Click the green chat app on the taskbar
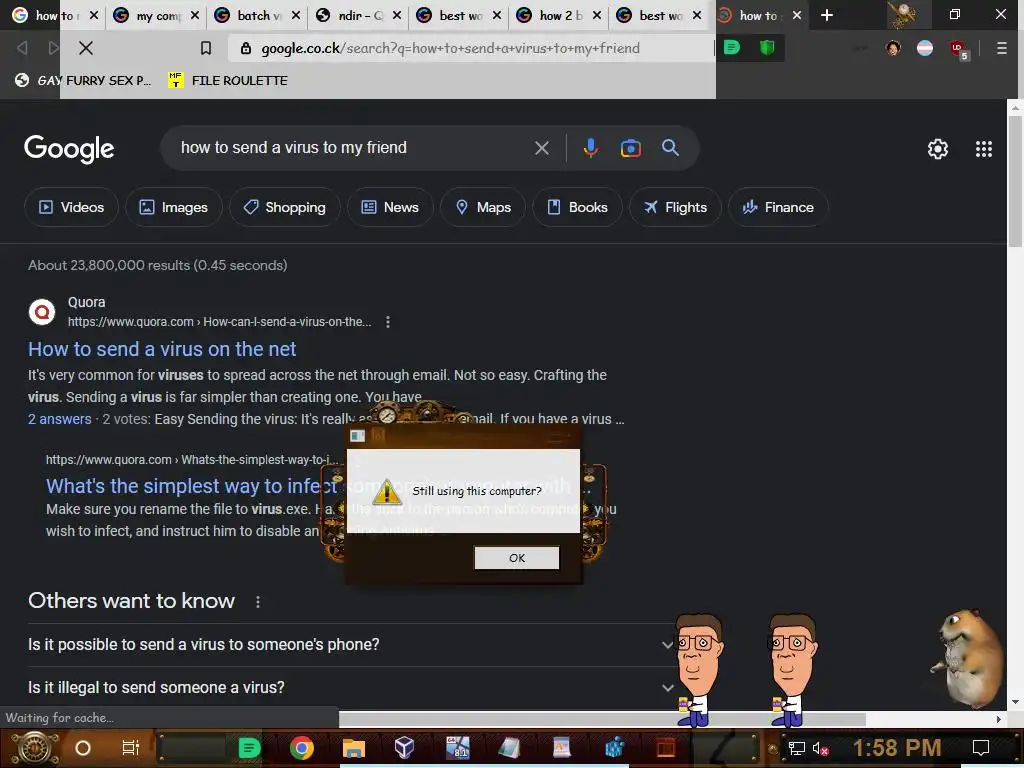The width and height of the screenshot is (1024, 768). coord(249,748)
